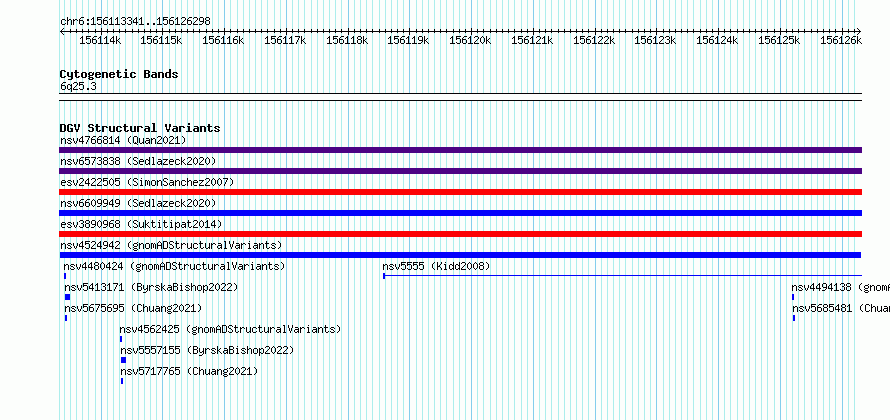The height and width of the screenshot is (420, 890).
Task: Select the red bar under esv3890968
Action: pyautogui.click(x=460, y=234)
